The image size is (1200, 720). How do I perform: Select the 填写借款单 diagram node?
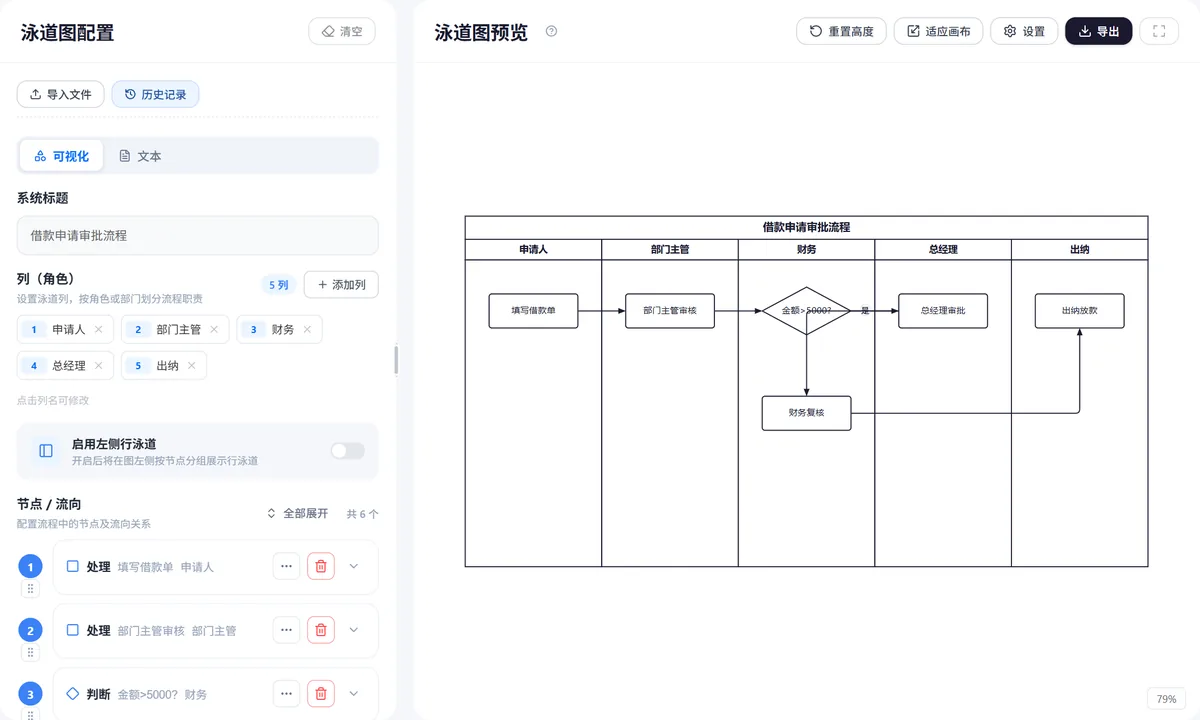click(x=533, y=311)
